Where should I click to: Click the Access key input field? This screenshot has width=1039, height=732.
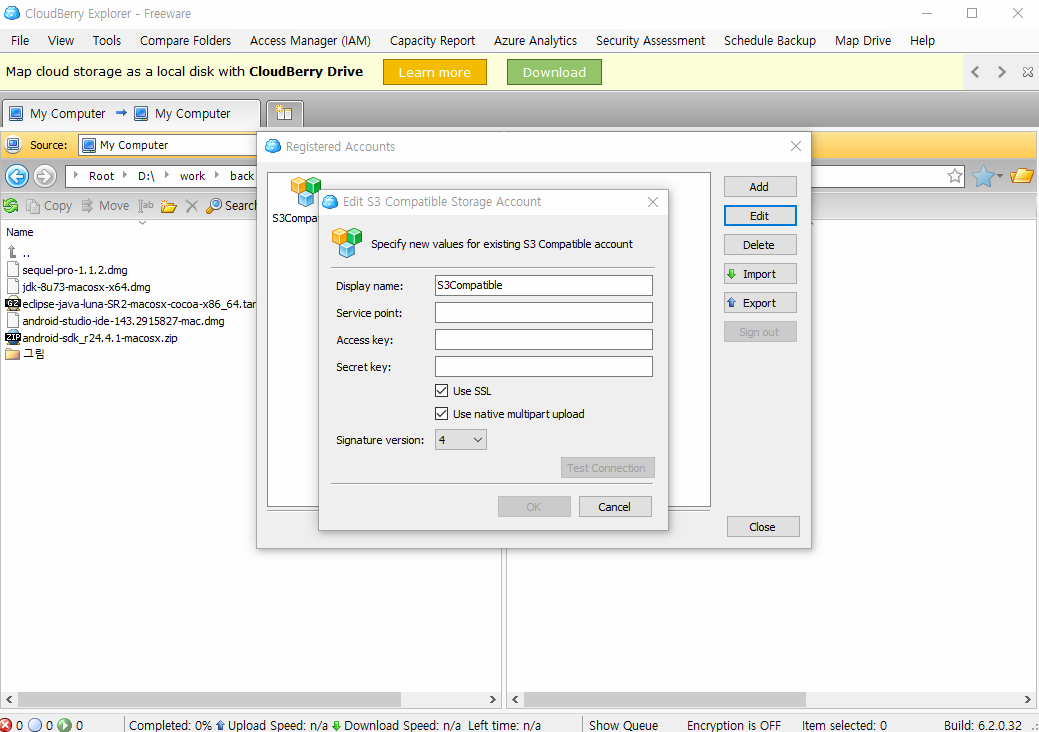point(543,340)
